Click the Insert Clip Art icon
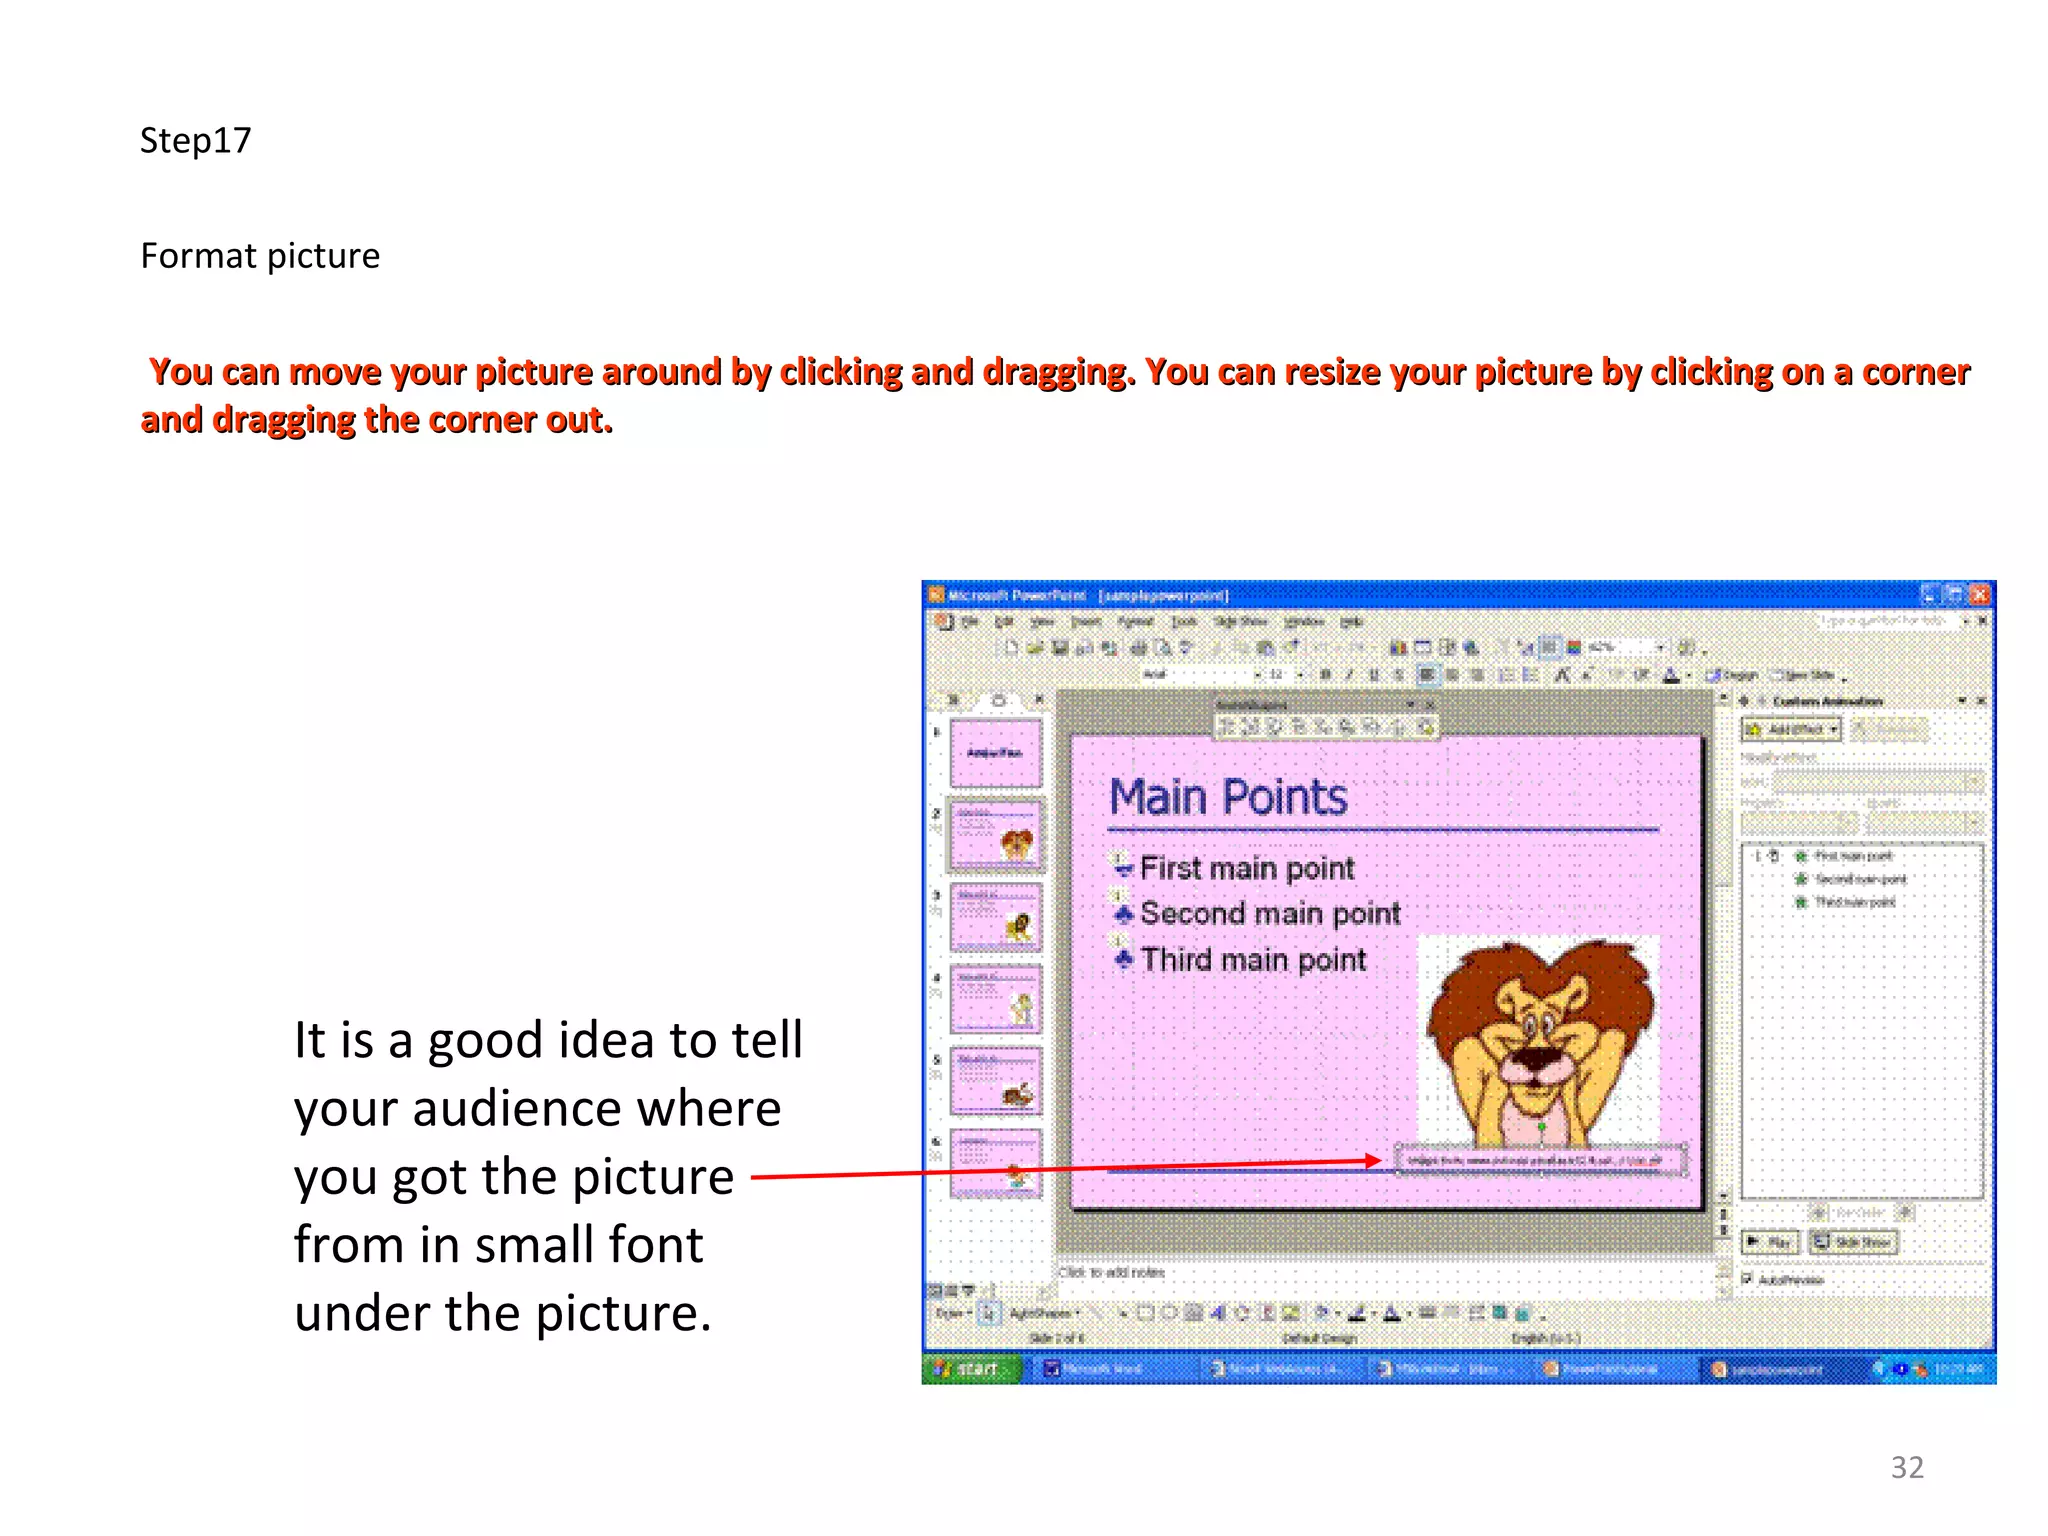 1267,1313
